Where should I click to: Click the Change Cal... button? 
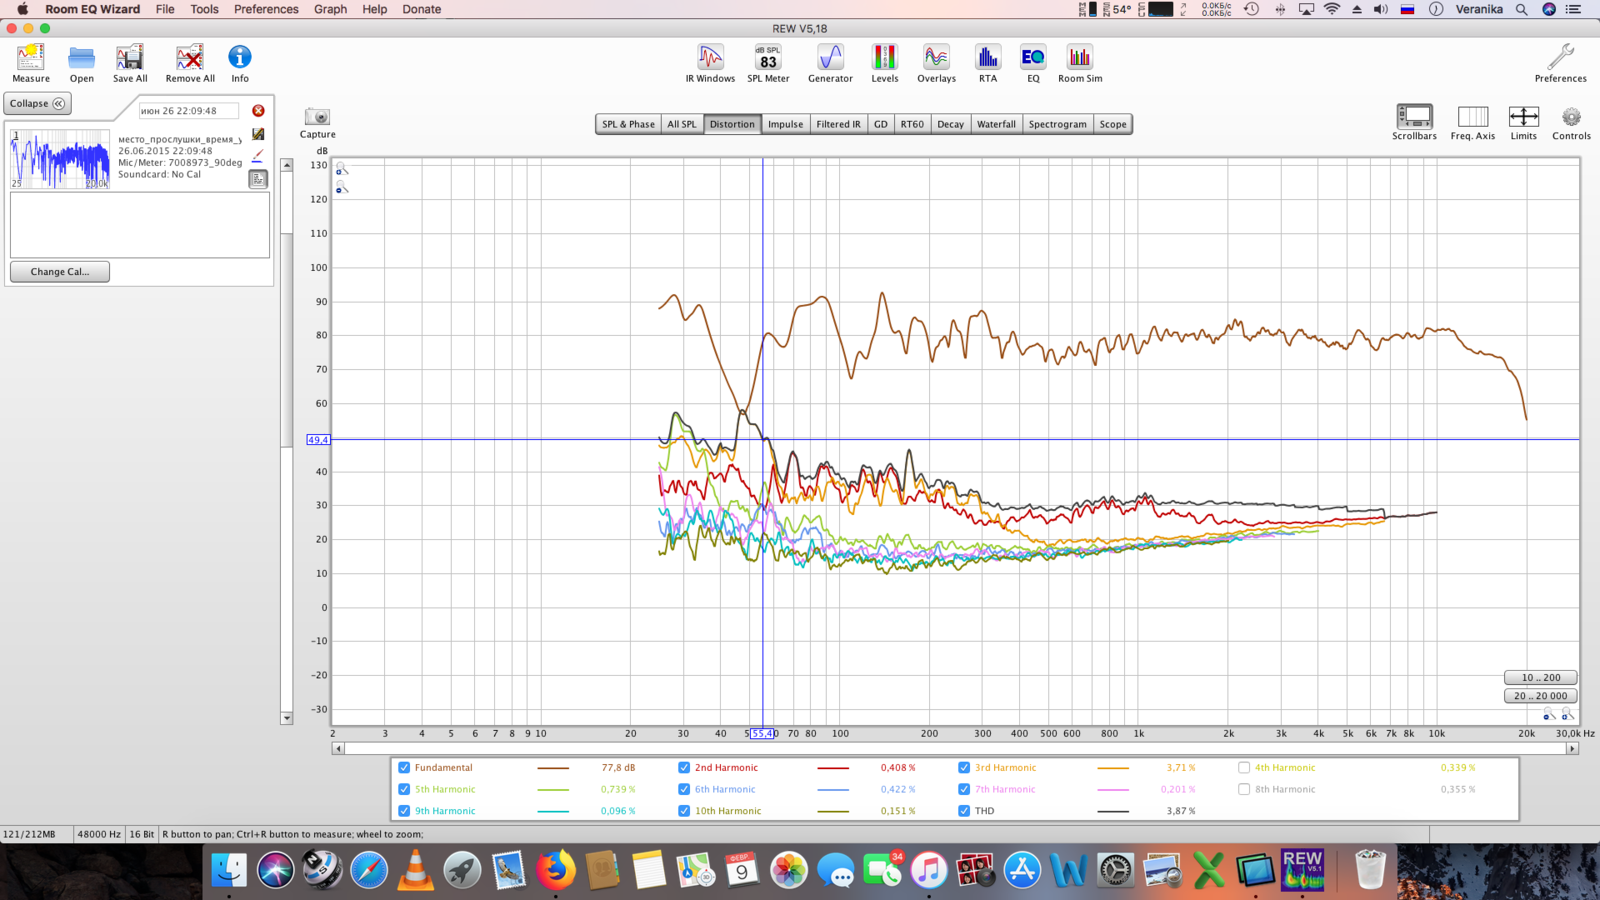click(60, 272)
